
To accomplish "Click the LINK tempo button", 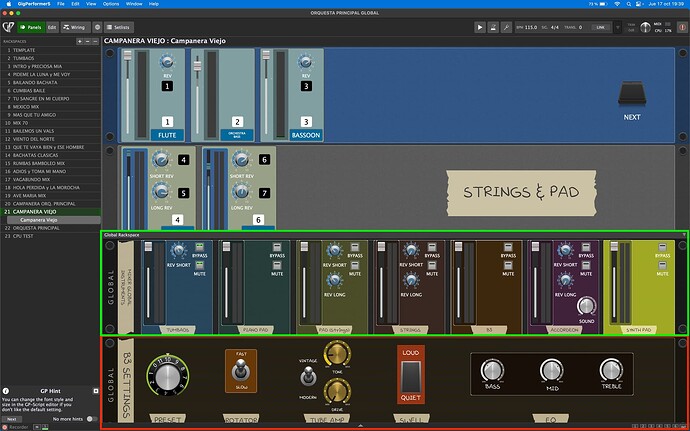I will click(x=601, y=27).
